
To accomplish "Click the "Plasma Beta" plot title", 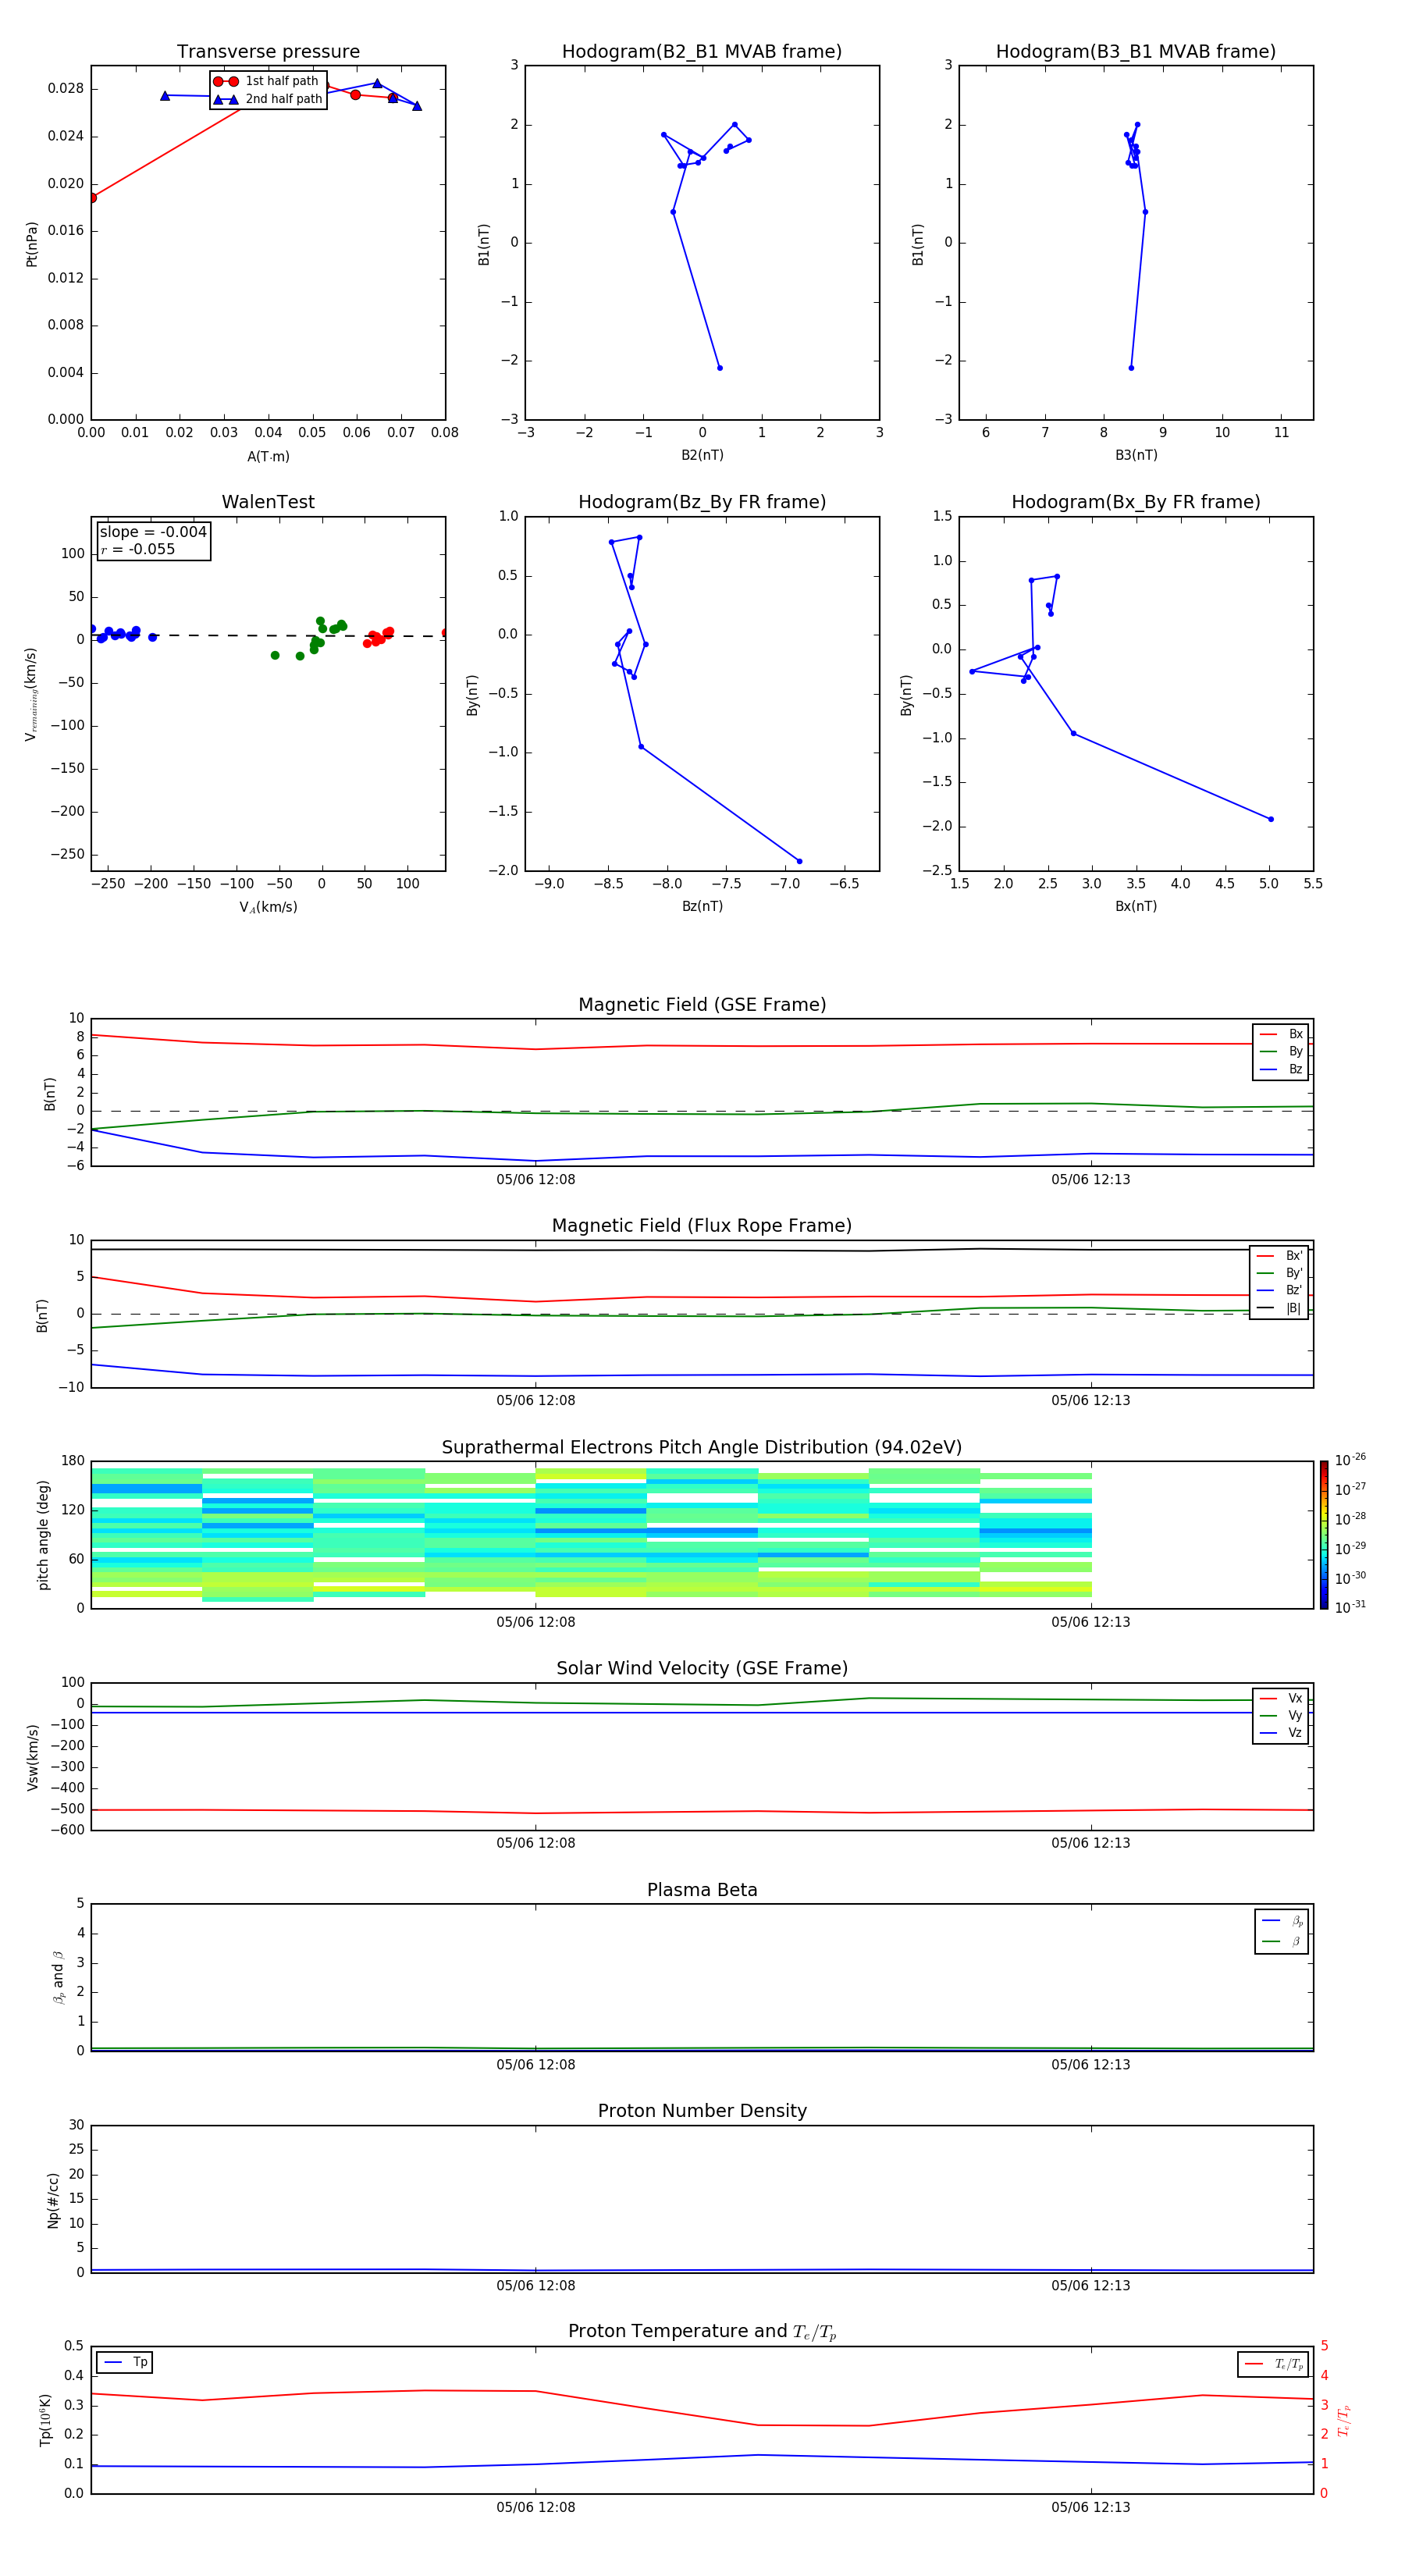I will (702, 1891).
